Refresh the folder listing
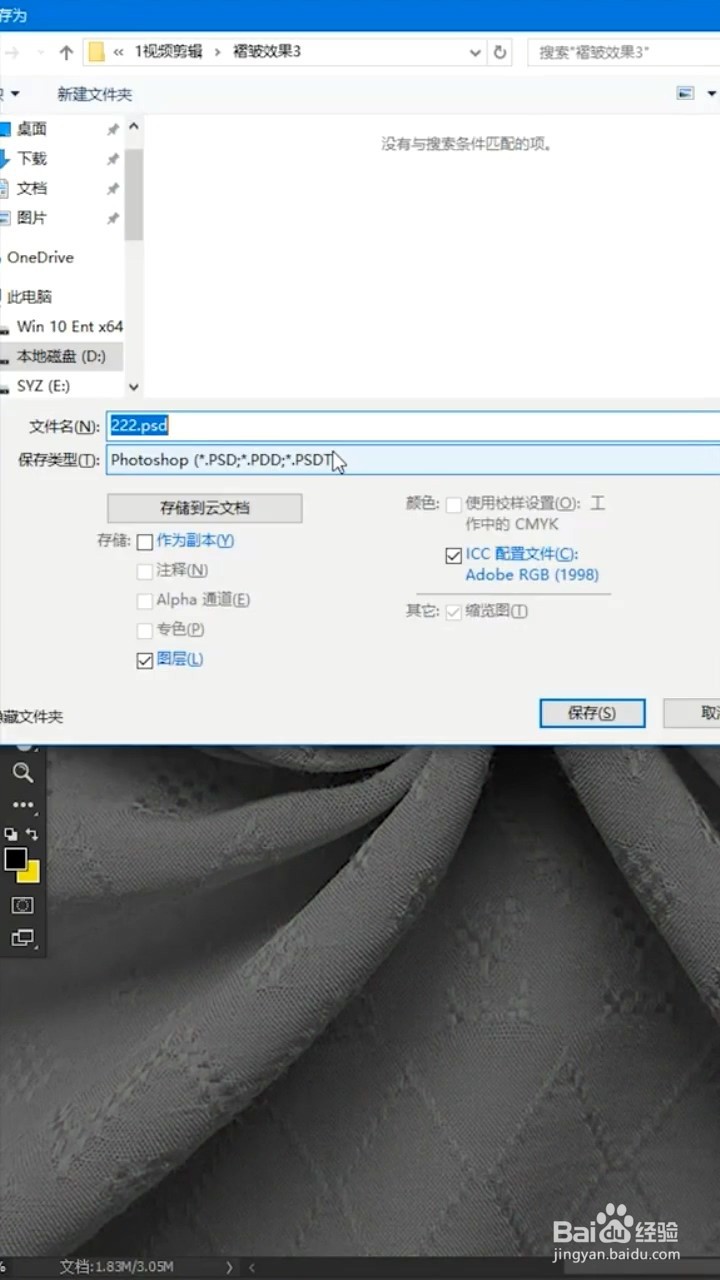 tap(501, 52)
